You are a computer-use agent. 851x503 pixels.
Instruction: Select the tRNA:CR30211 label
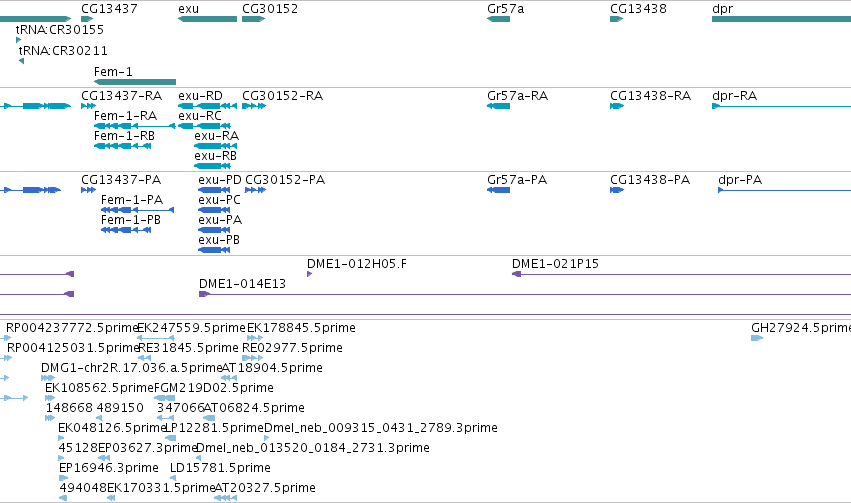pyautogui.click(x=63, y=50)
